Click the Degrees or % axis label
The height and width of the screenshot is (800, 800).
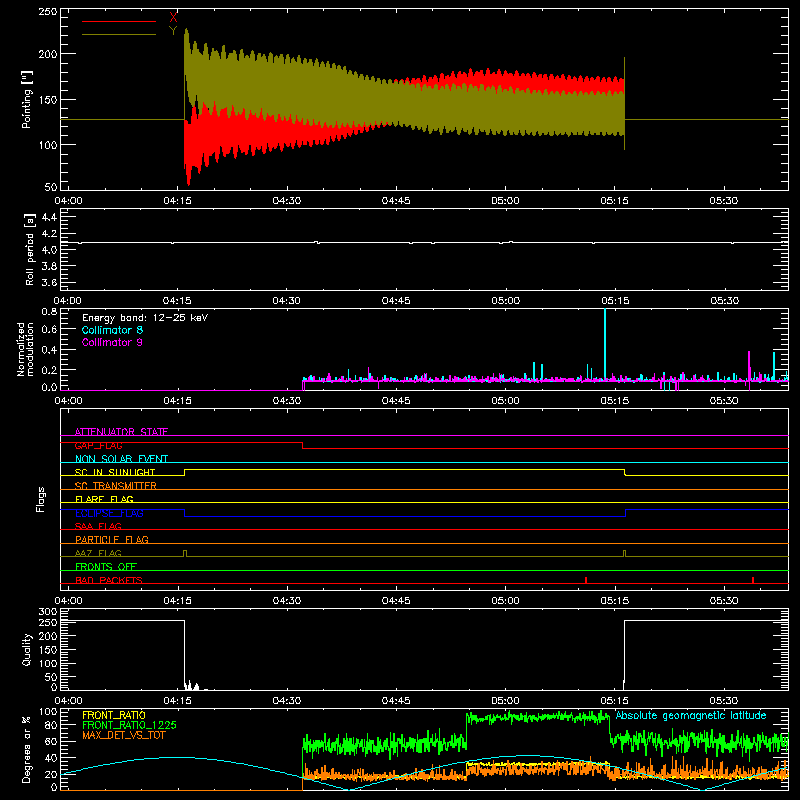tap(27, 749)
